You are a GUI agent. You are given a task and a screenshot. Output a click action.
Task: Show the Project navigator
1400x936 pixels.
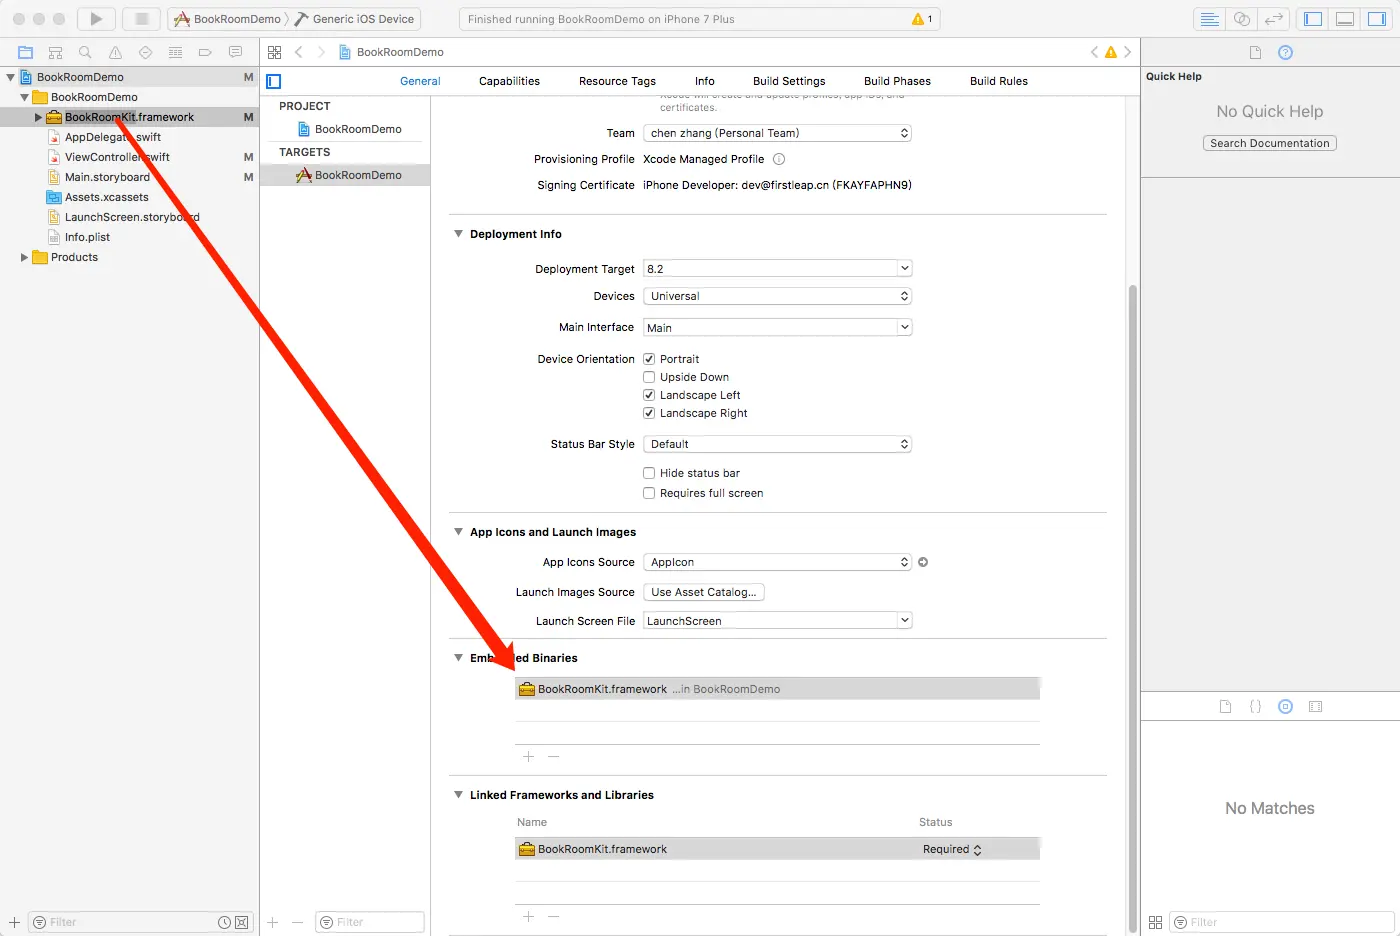[x=26, y=52]
